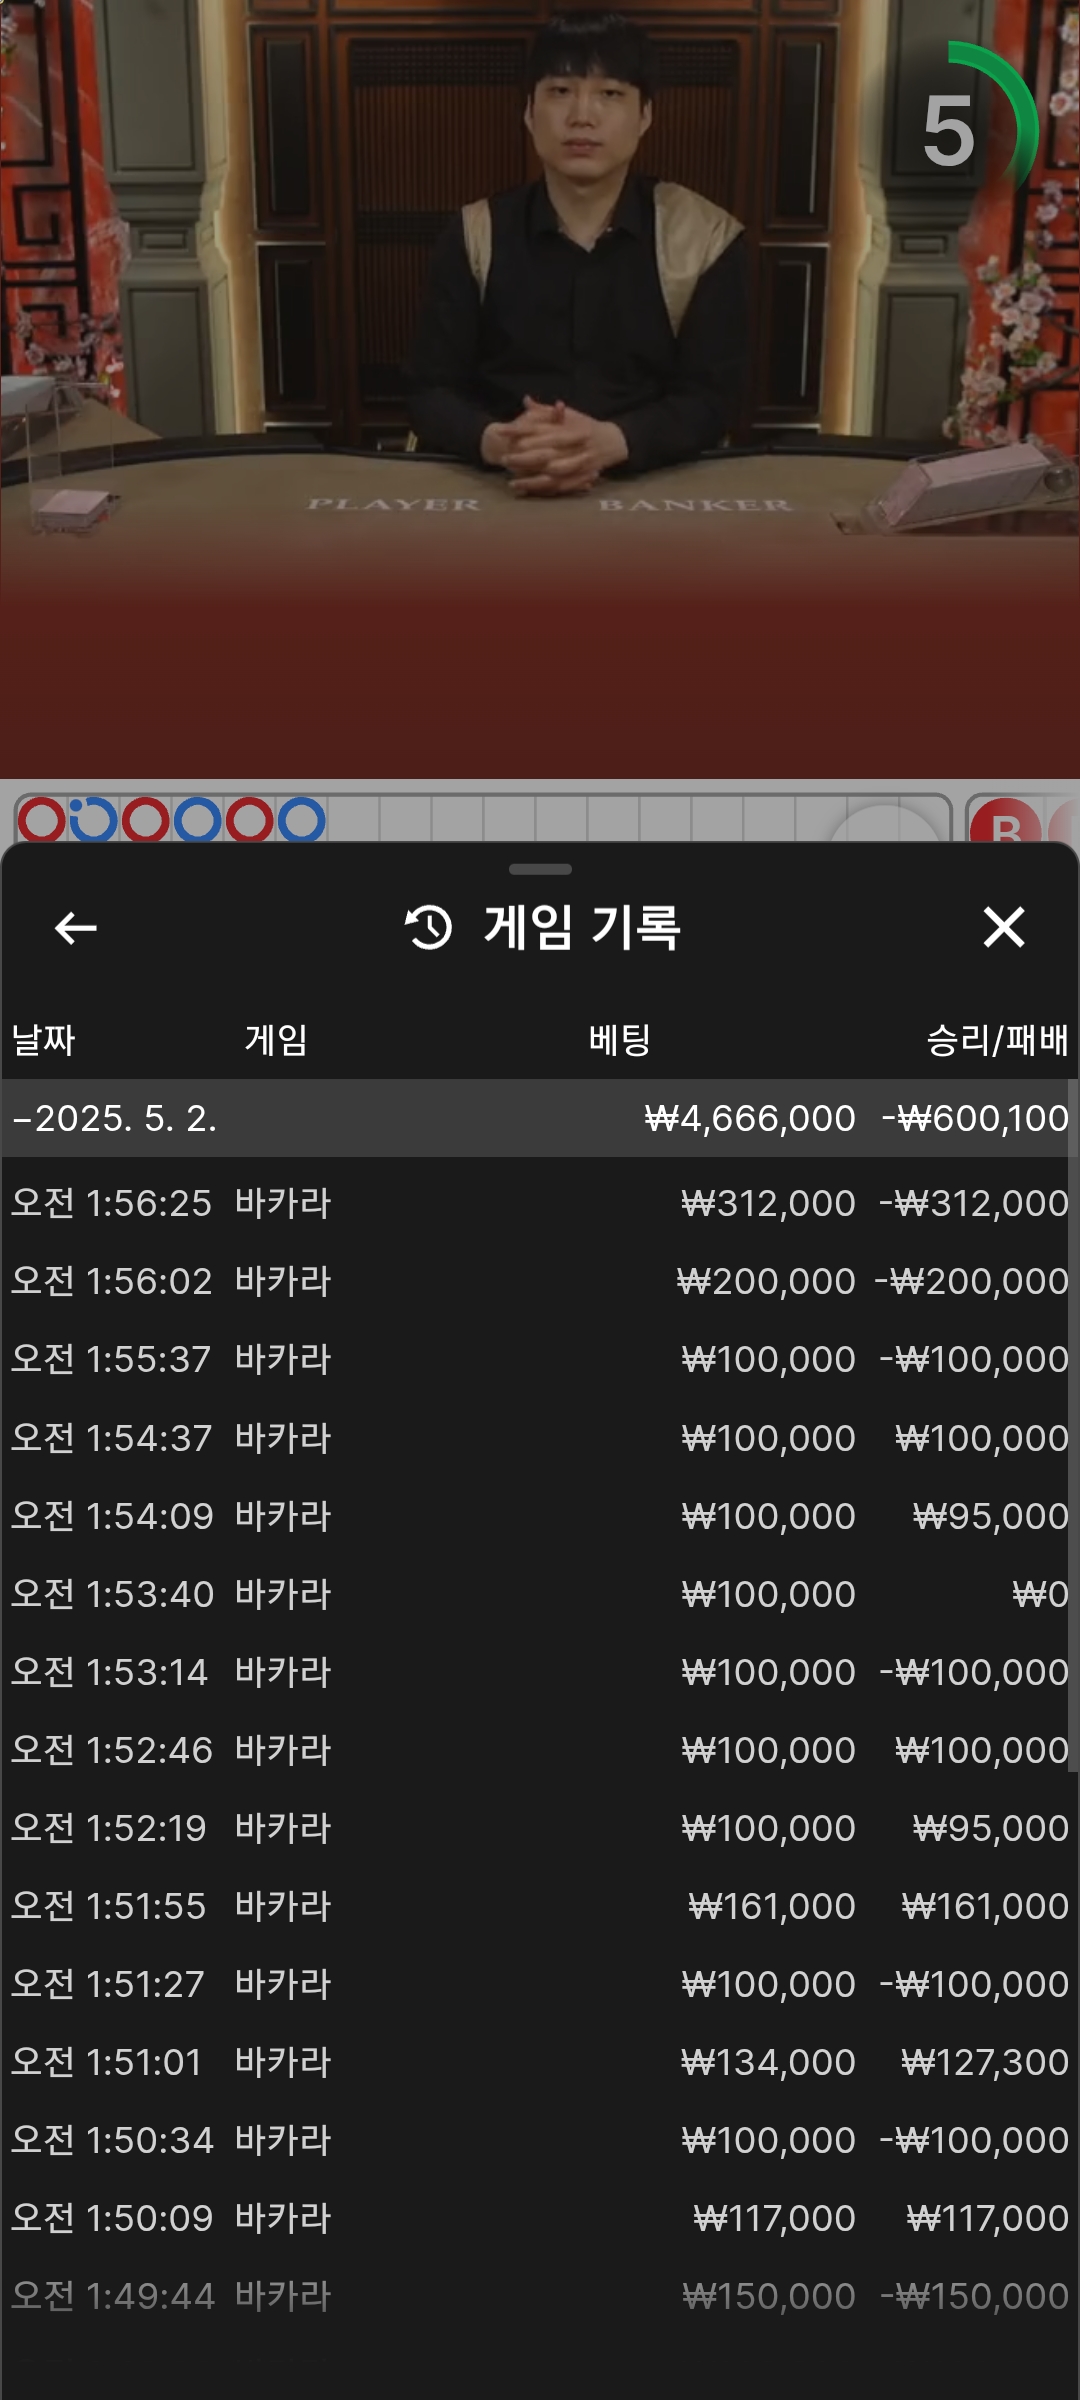Viewport: 1080px width, 2400px height.
Task: Open the 오전 1:56:25 바카라 record
Action: click(x=540, y=1203)
